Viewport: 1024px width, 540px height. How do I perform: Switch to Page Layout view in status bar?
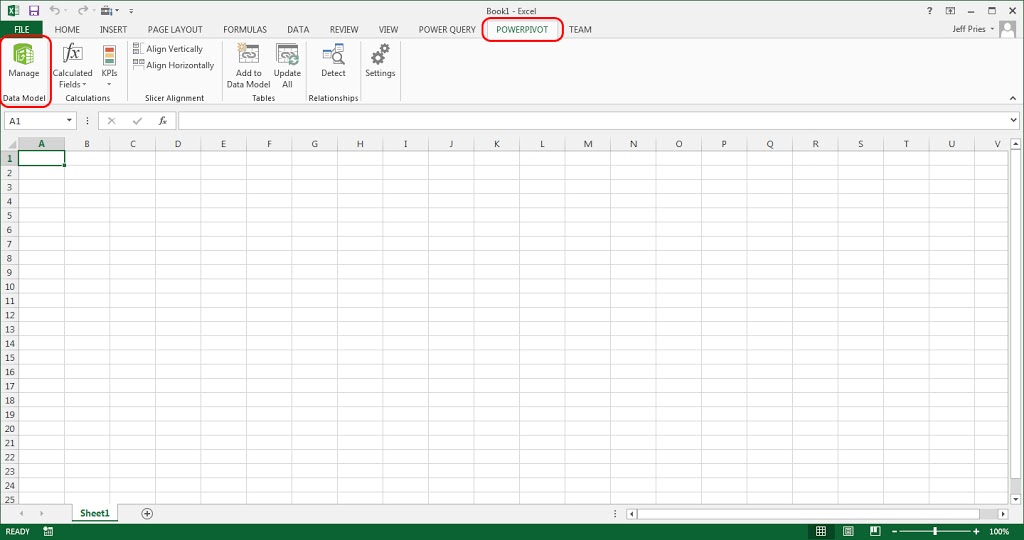click(x=847, y=531)
